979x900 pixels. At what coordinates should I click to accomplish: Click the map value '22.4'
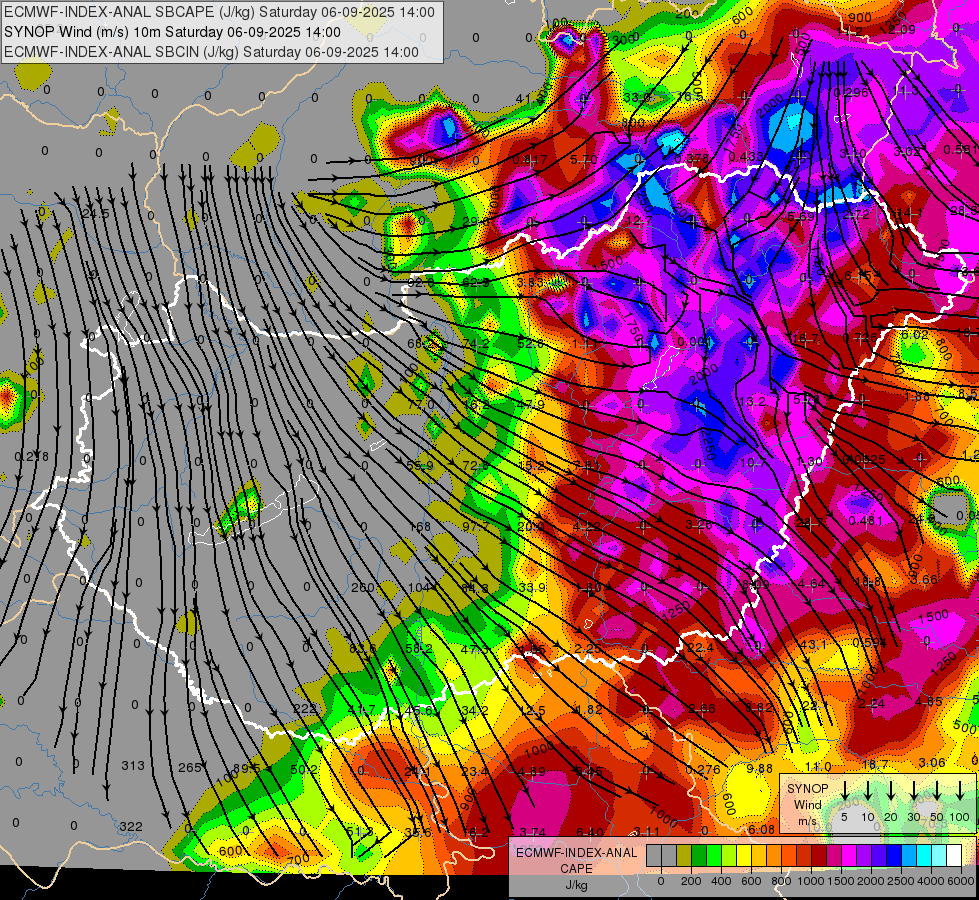pyautogui.click(x=700, y=648)
